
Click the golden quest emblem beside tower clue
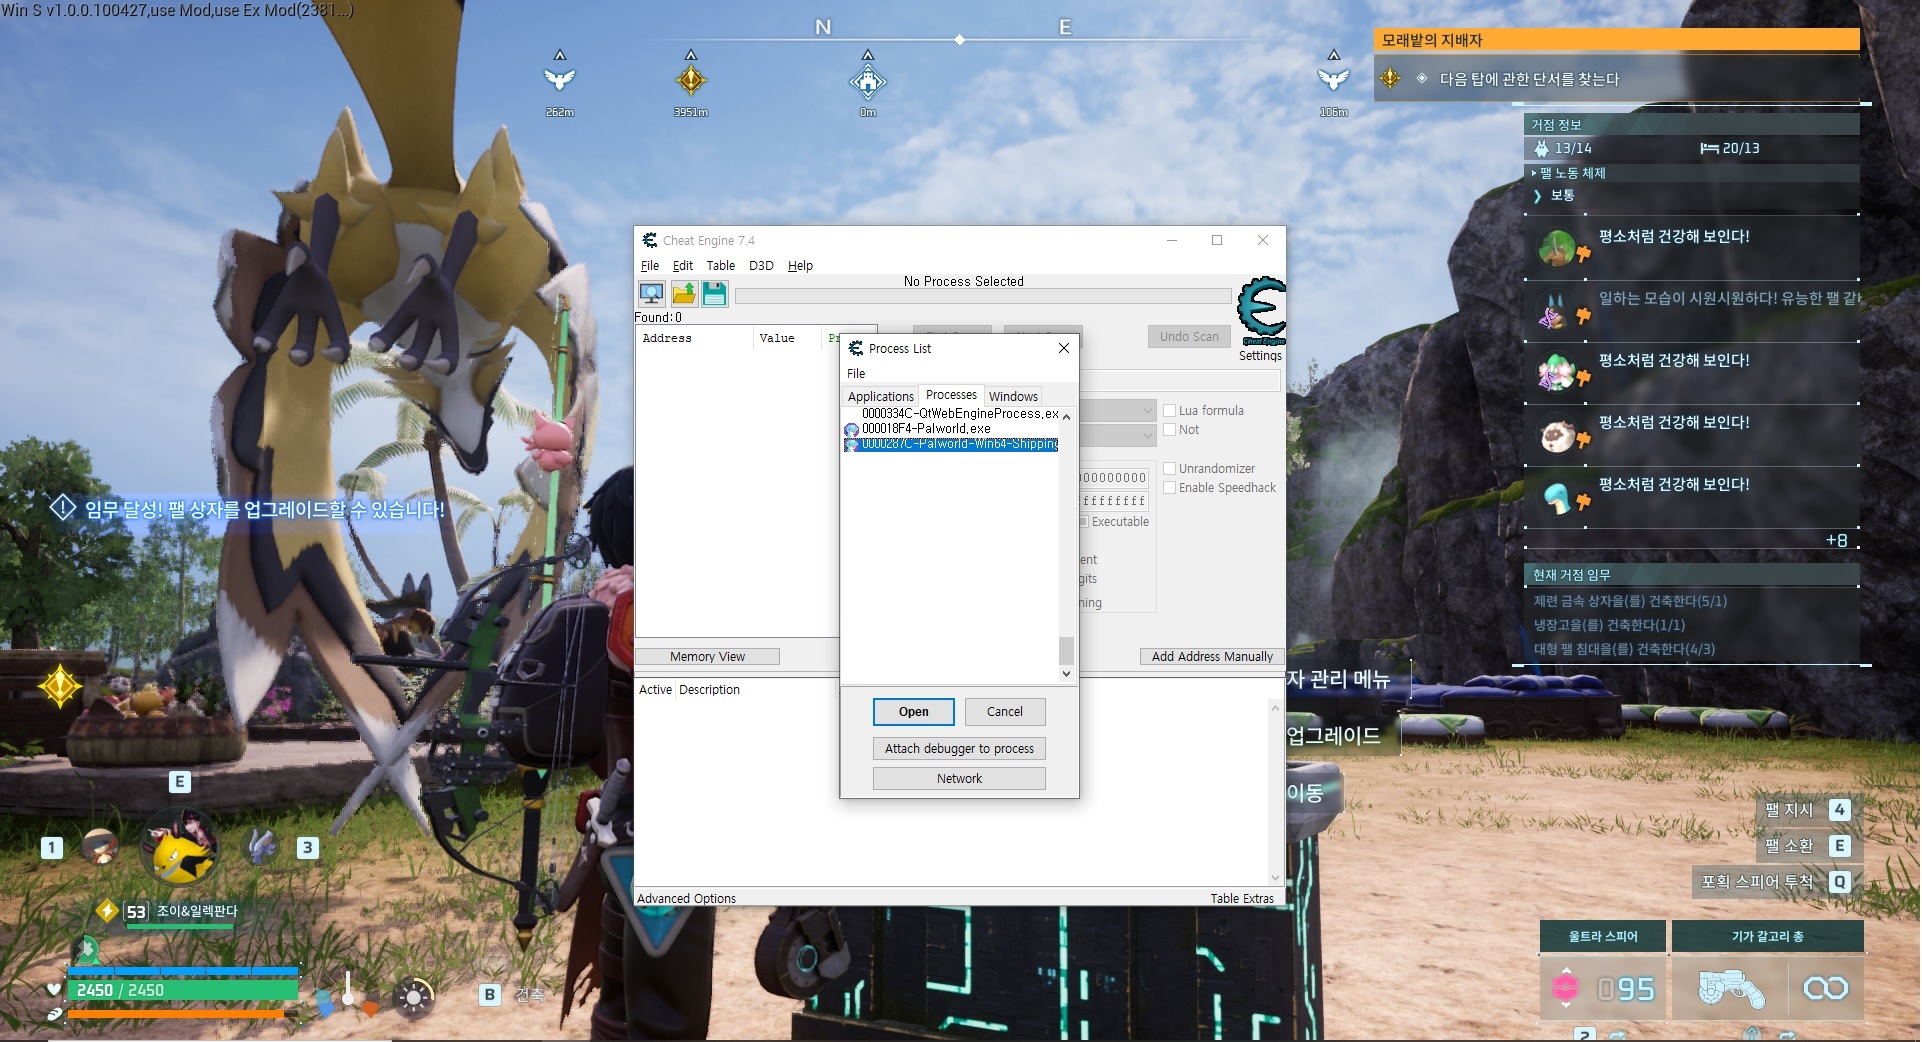click(x=1389, y=78)
